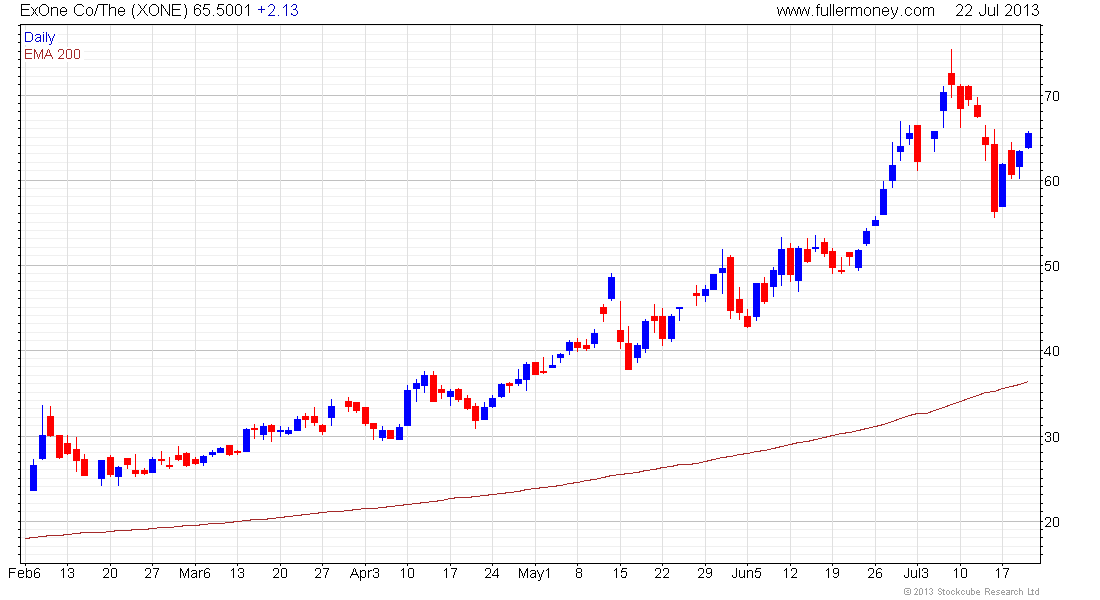The height and width of the screenshot is (600, 1100).
Task: Click the right end of EMA 200 line
Action: (1028, 382)
